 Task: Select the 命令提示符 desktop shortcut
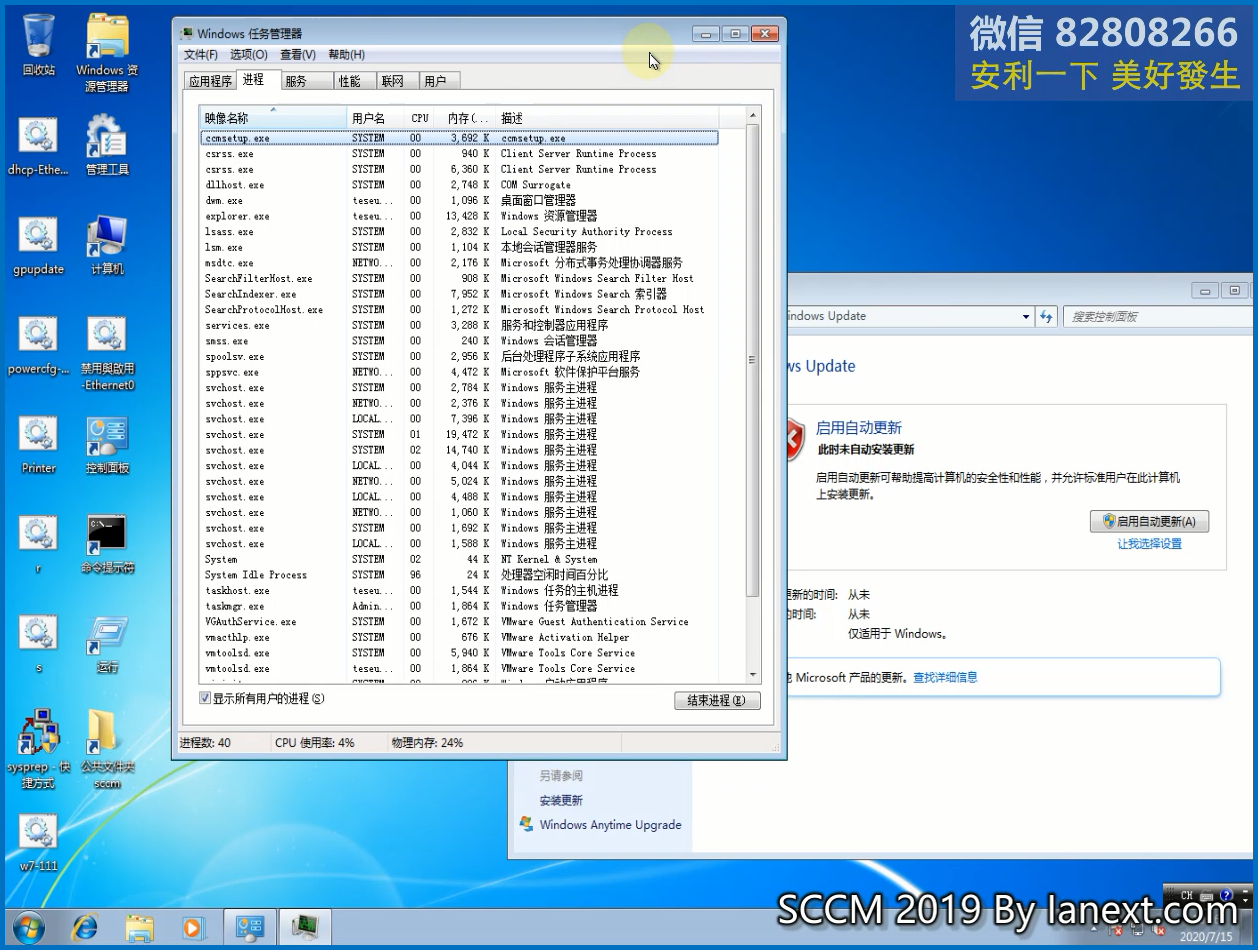[107, 545]
